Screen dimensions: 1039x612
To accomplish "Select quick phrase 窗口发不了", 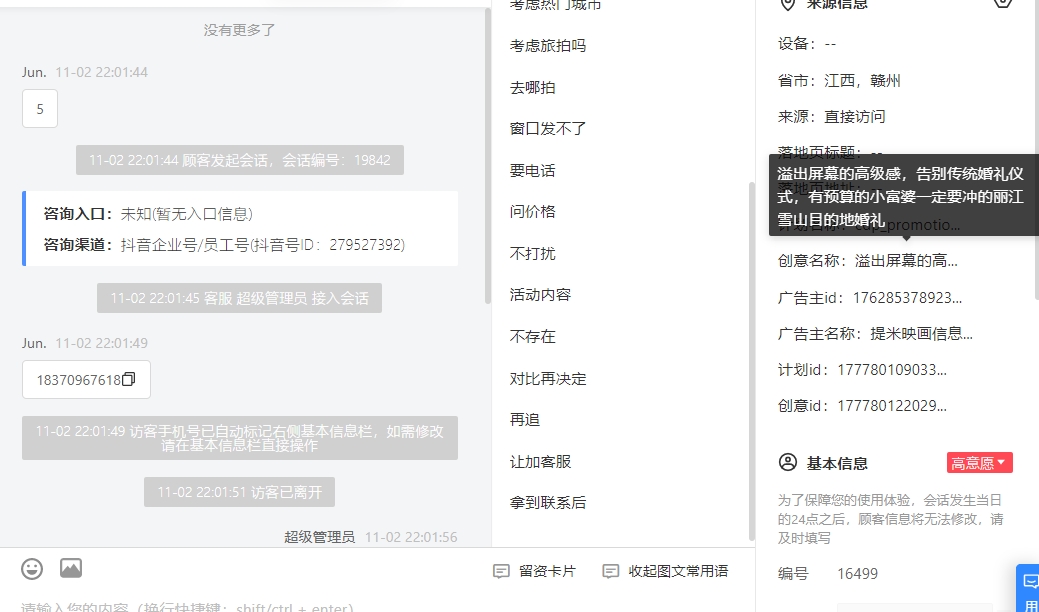I will 547,128.
